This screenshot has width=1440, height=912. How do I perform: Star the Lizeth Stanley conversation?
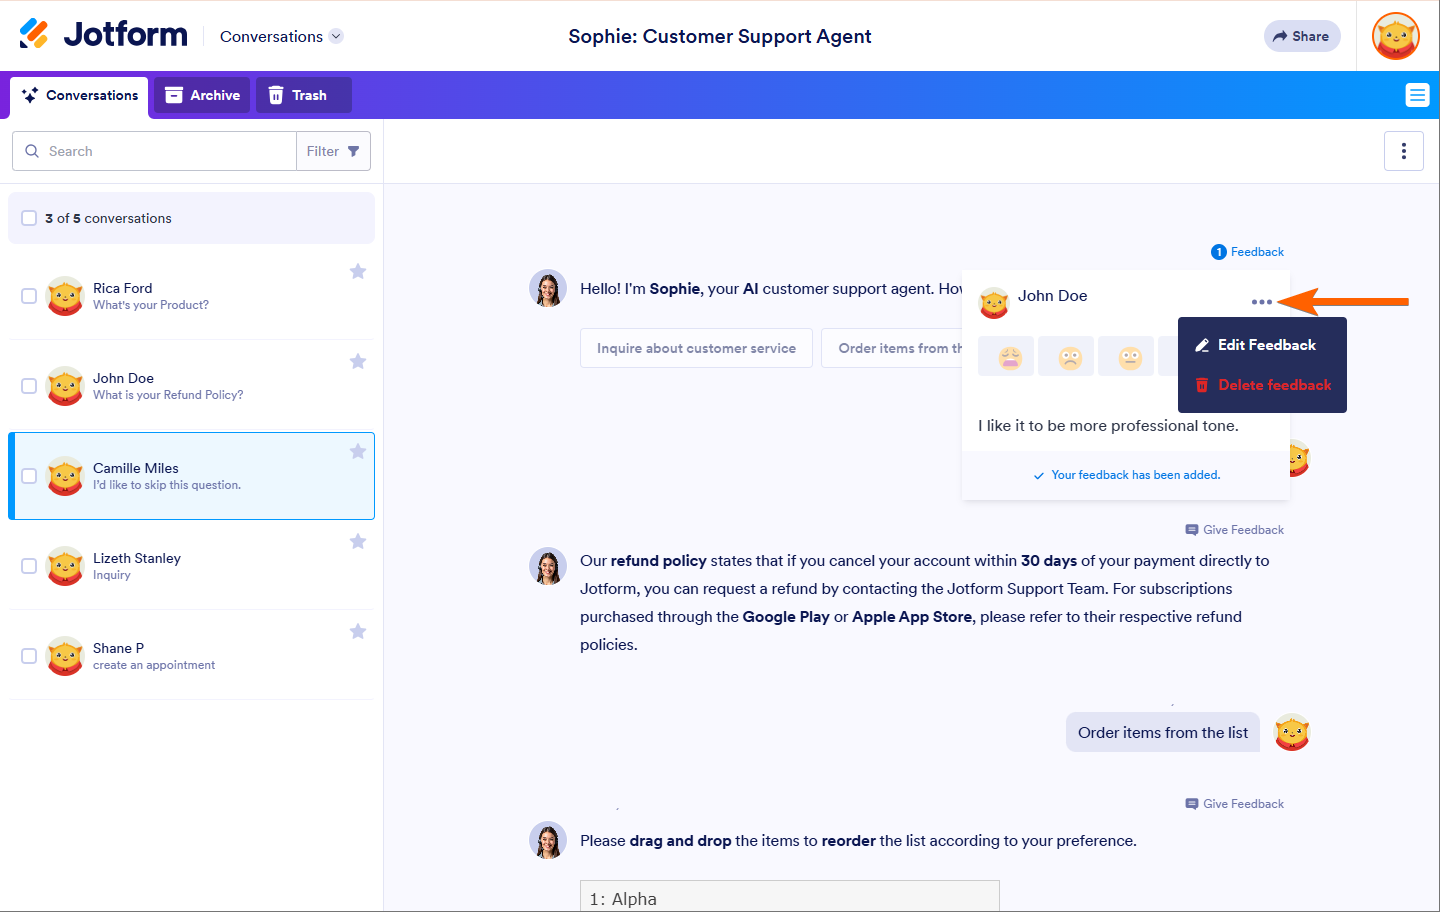click(x=358, y=542)
